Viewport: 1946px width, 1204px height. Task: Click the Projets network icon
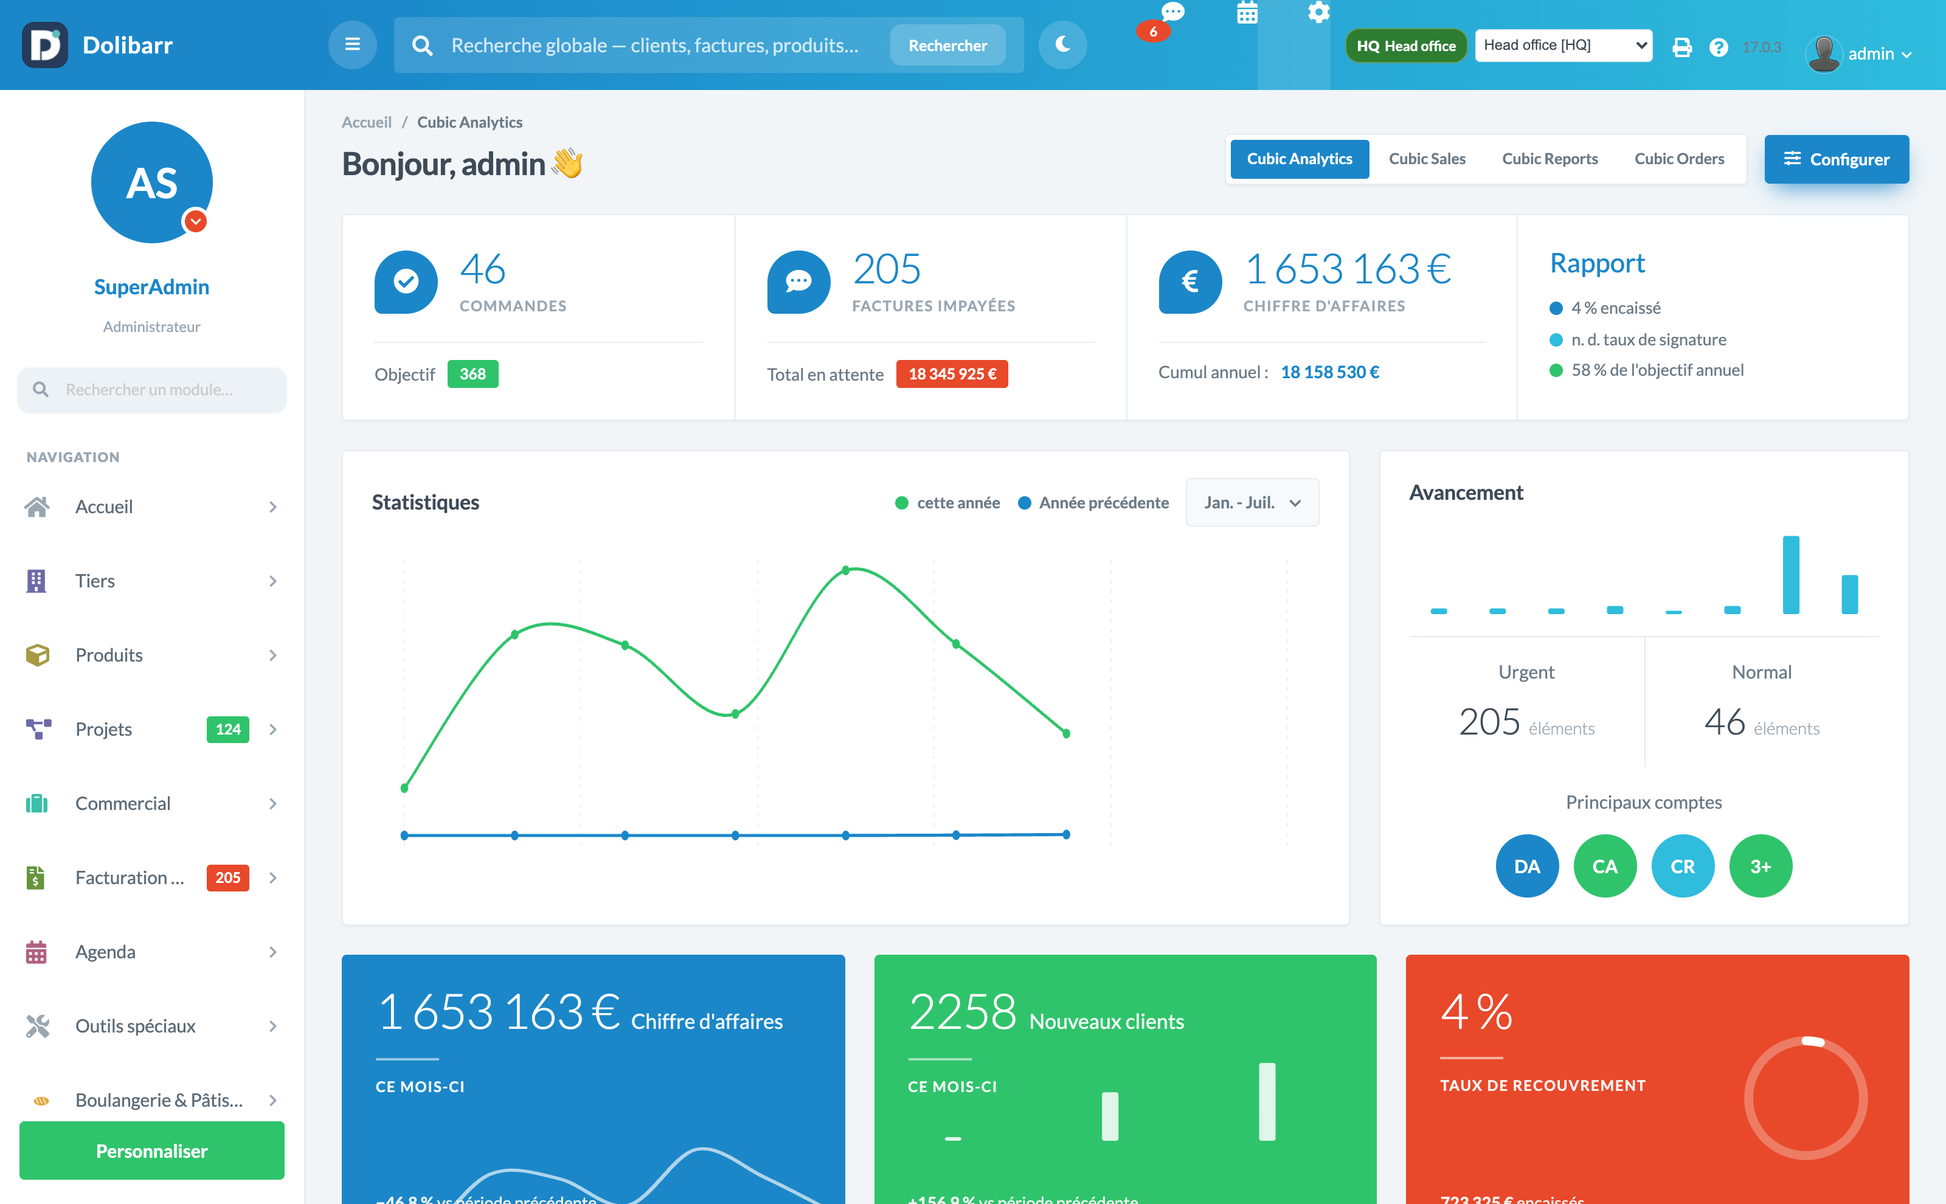[x=38, y=729]
